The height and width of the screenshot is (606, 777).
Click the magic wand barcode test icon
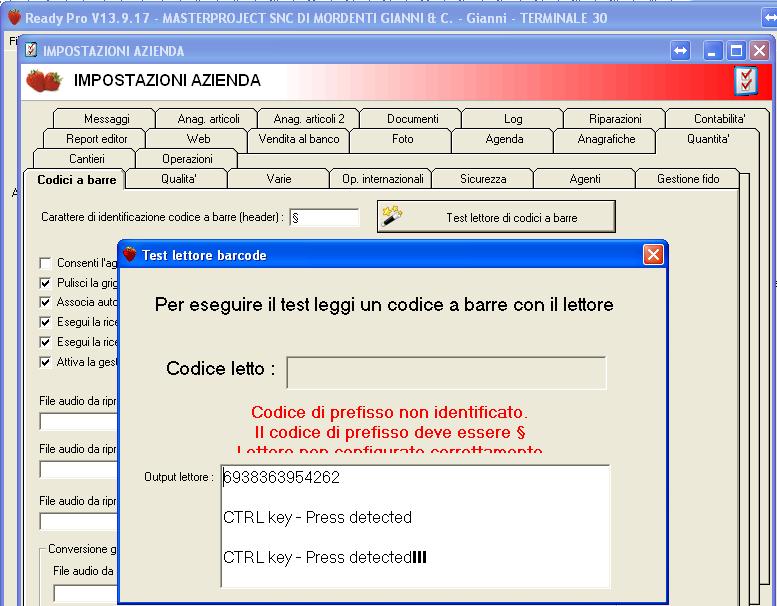pos(392,217)
